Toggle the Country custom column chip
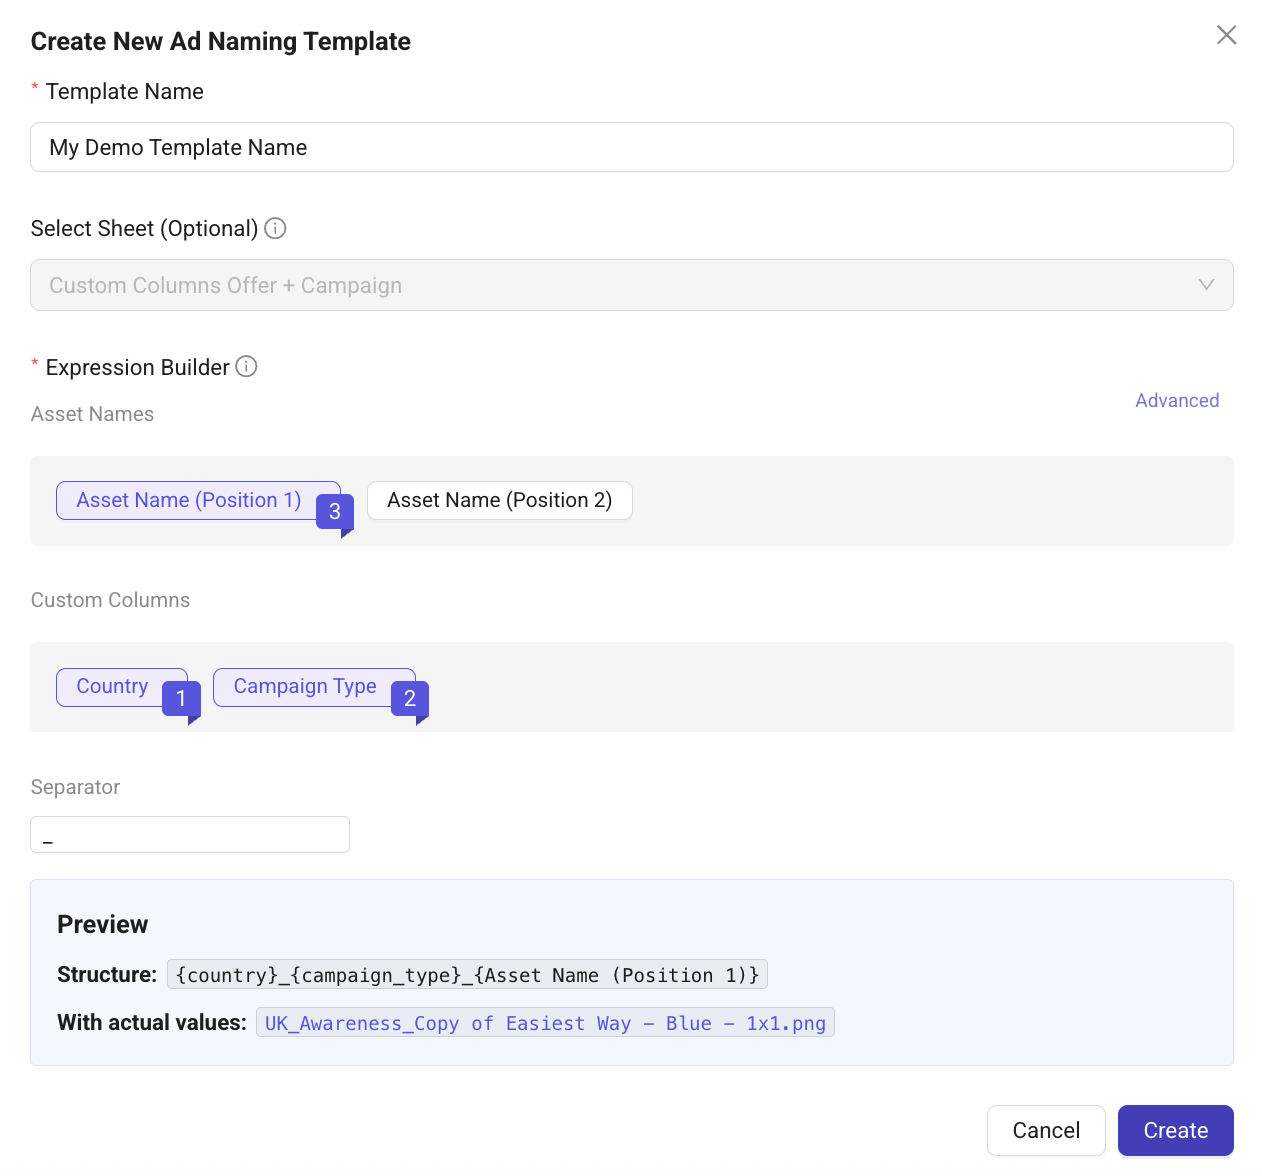Screen dimensions: 1262x1176 point(112,687)
